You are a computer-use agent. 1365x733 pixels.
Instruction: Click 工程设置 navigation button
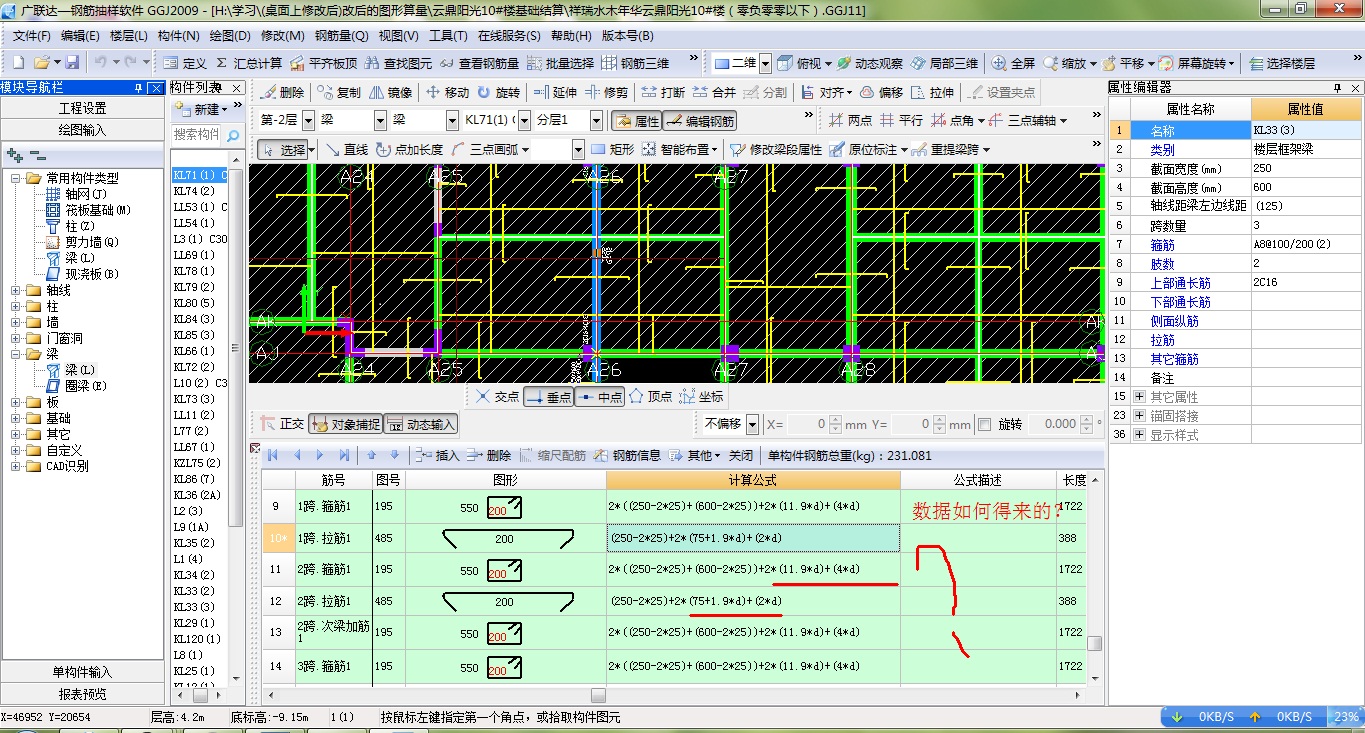point(82,108)
